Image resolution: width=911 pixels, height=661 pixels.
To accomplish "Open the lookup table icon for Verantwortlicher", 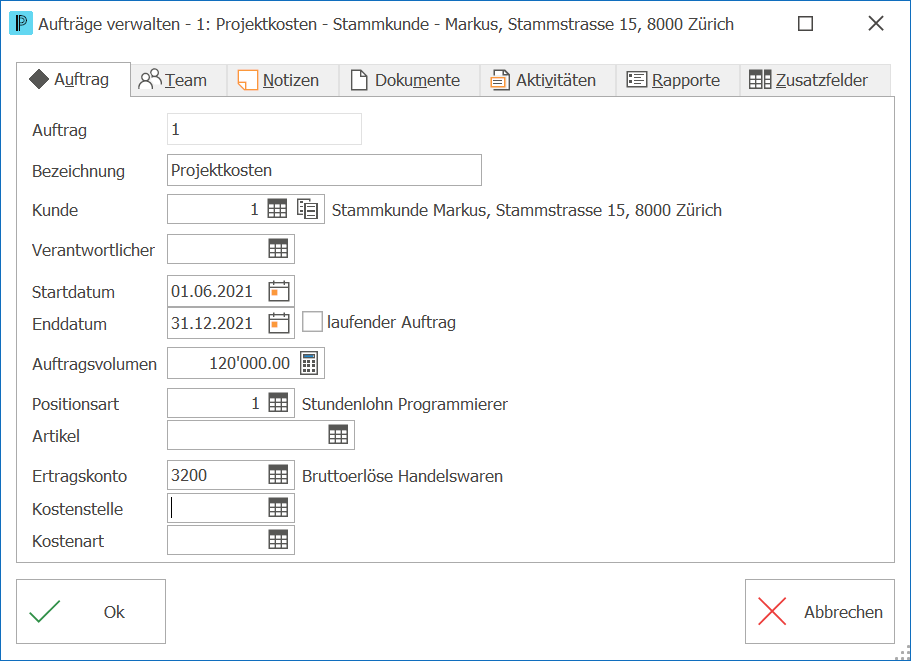I will (x=278, y=249).
